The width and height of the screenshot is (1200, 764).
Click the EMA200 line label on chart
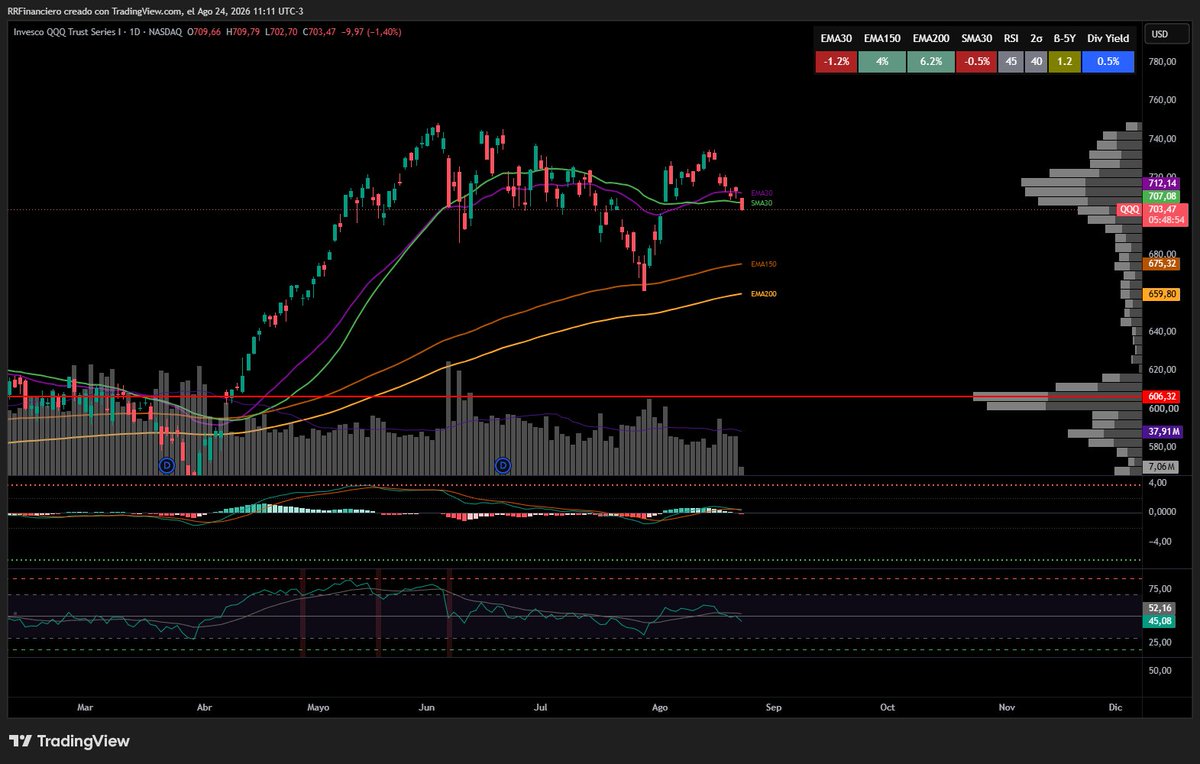[x=763, y=294]
